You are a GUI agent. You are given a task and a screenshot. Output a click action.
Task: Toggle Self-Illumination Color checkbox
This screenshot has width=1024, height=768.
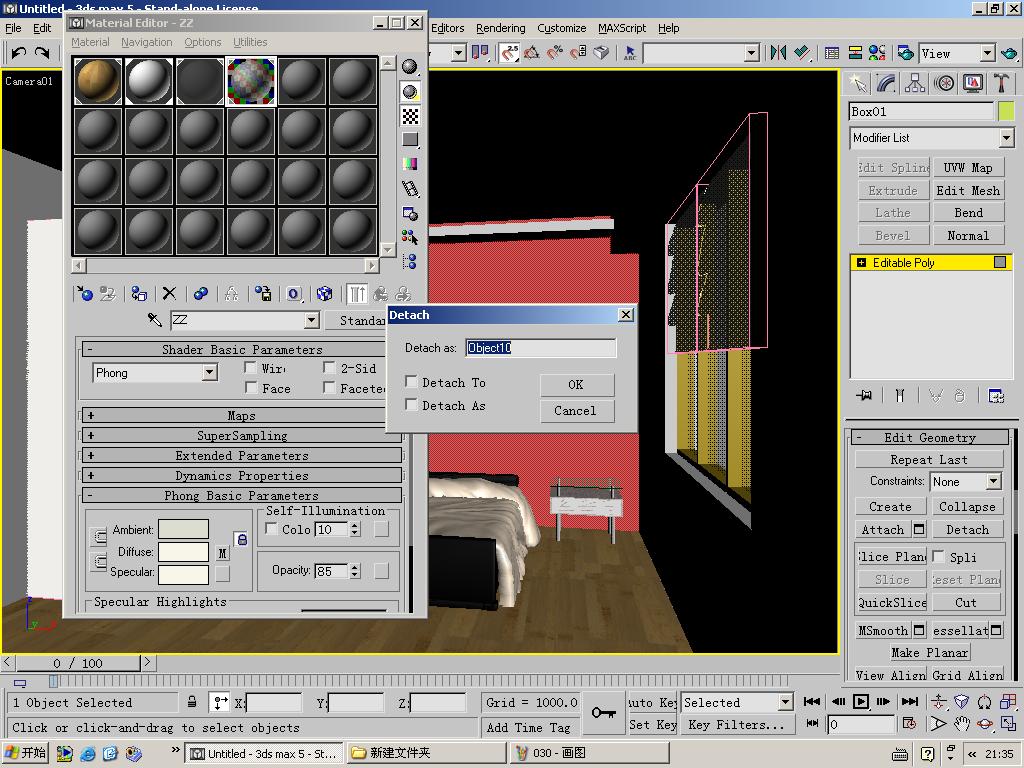click(272, 529)
